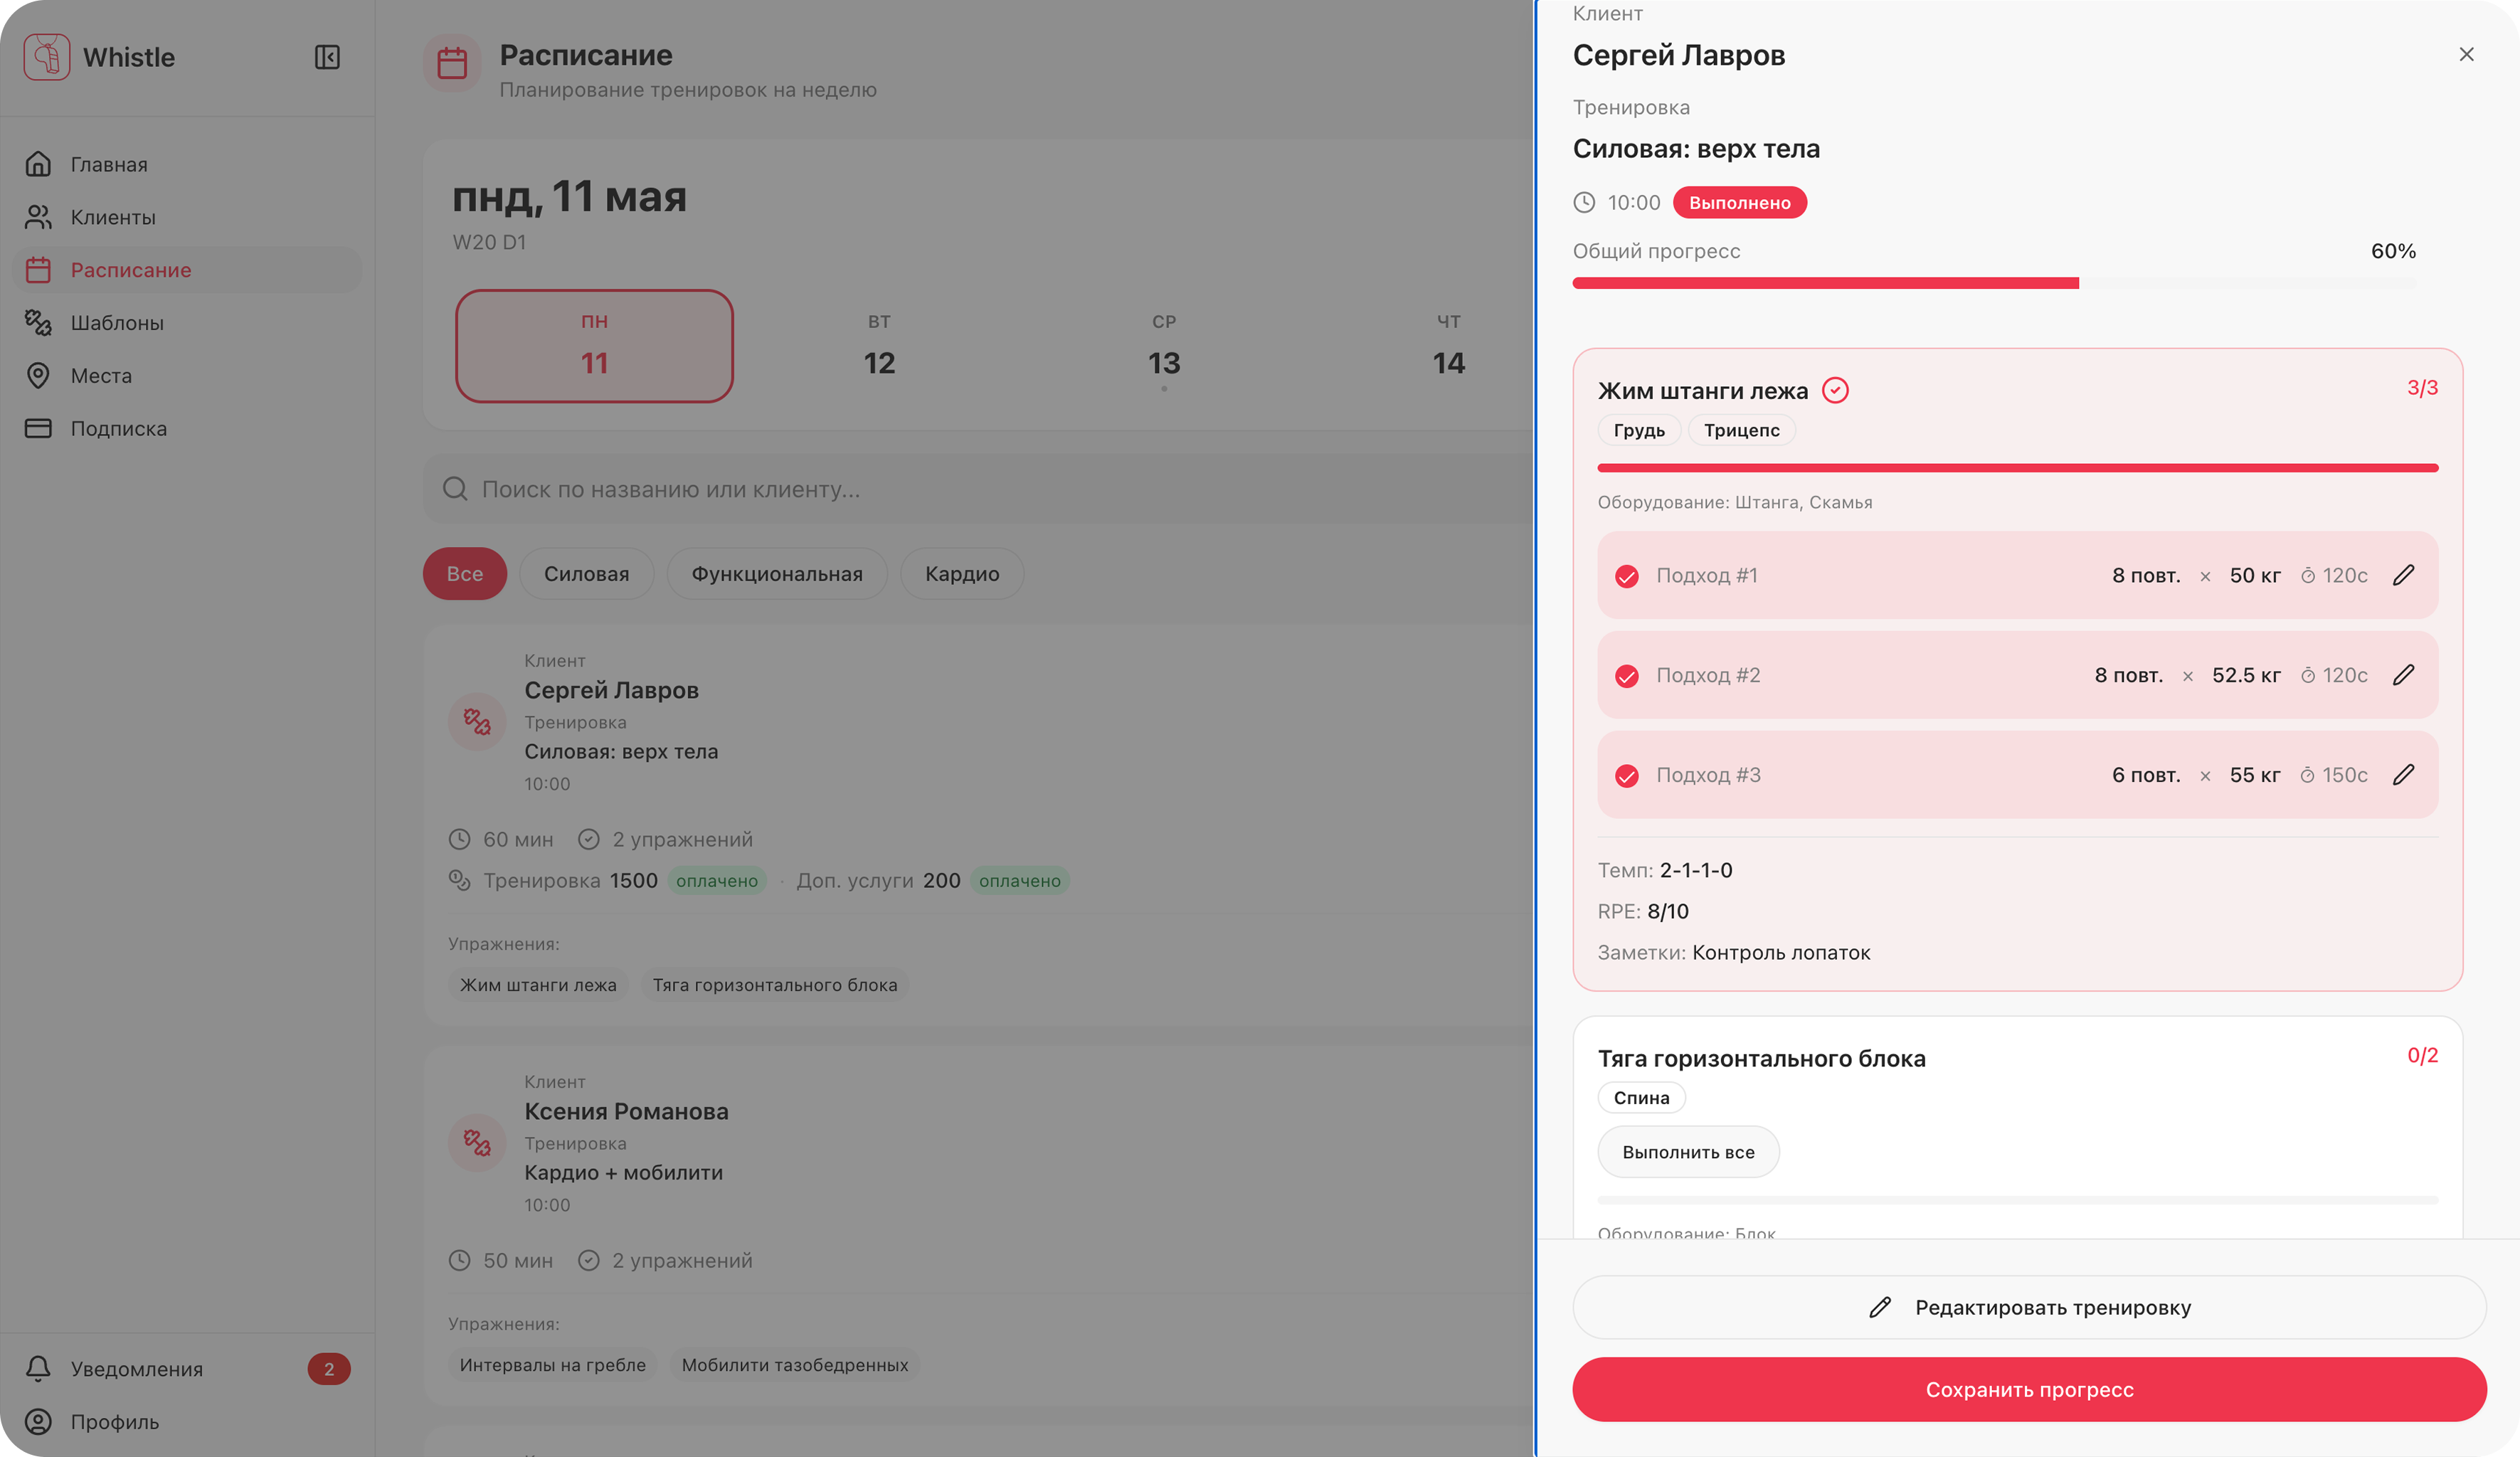Image resolution: width=2520 pixels, height=1457 pixels.
Task: Go to Клиенты section
Action: click(187, 217)
